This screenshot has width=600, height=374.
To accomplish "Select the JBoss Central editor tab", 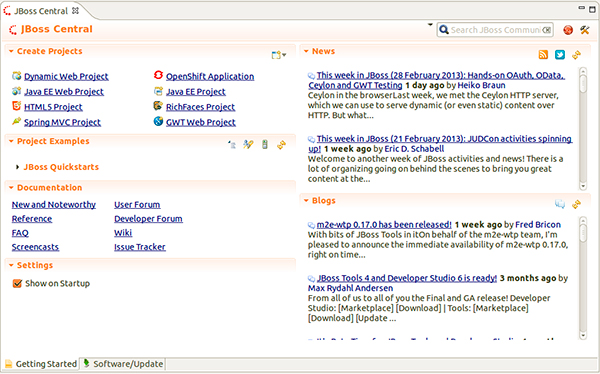I will [41, 11].
